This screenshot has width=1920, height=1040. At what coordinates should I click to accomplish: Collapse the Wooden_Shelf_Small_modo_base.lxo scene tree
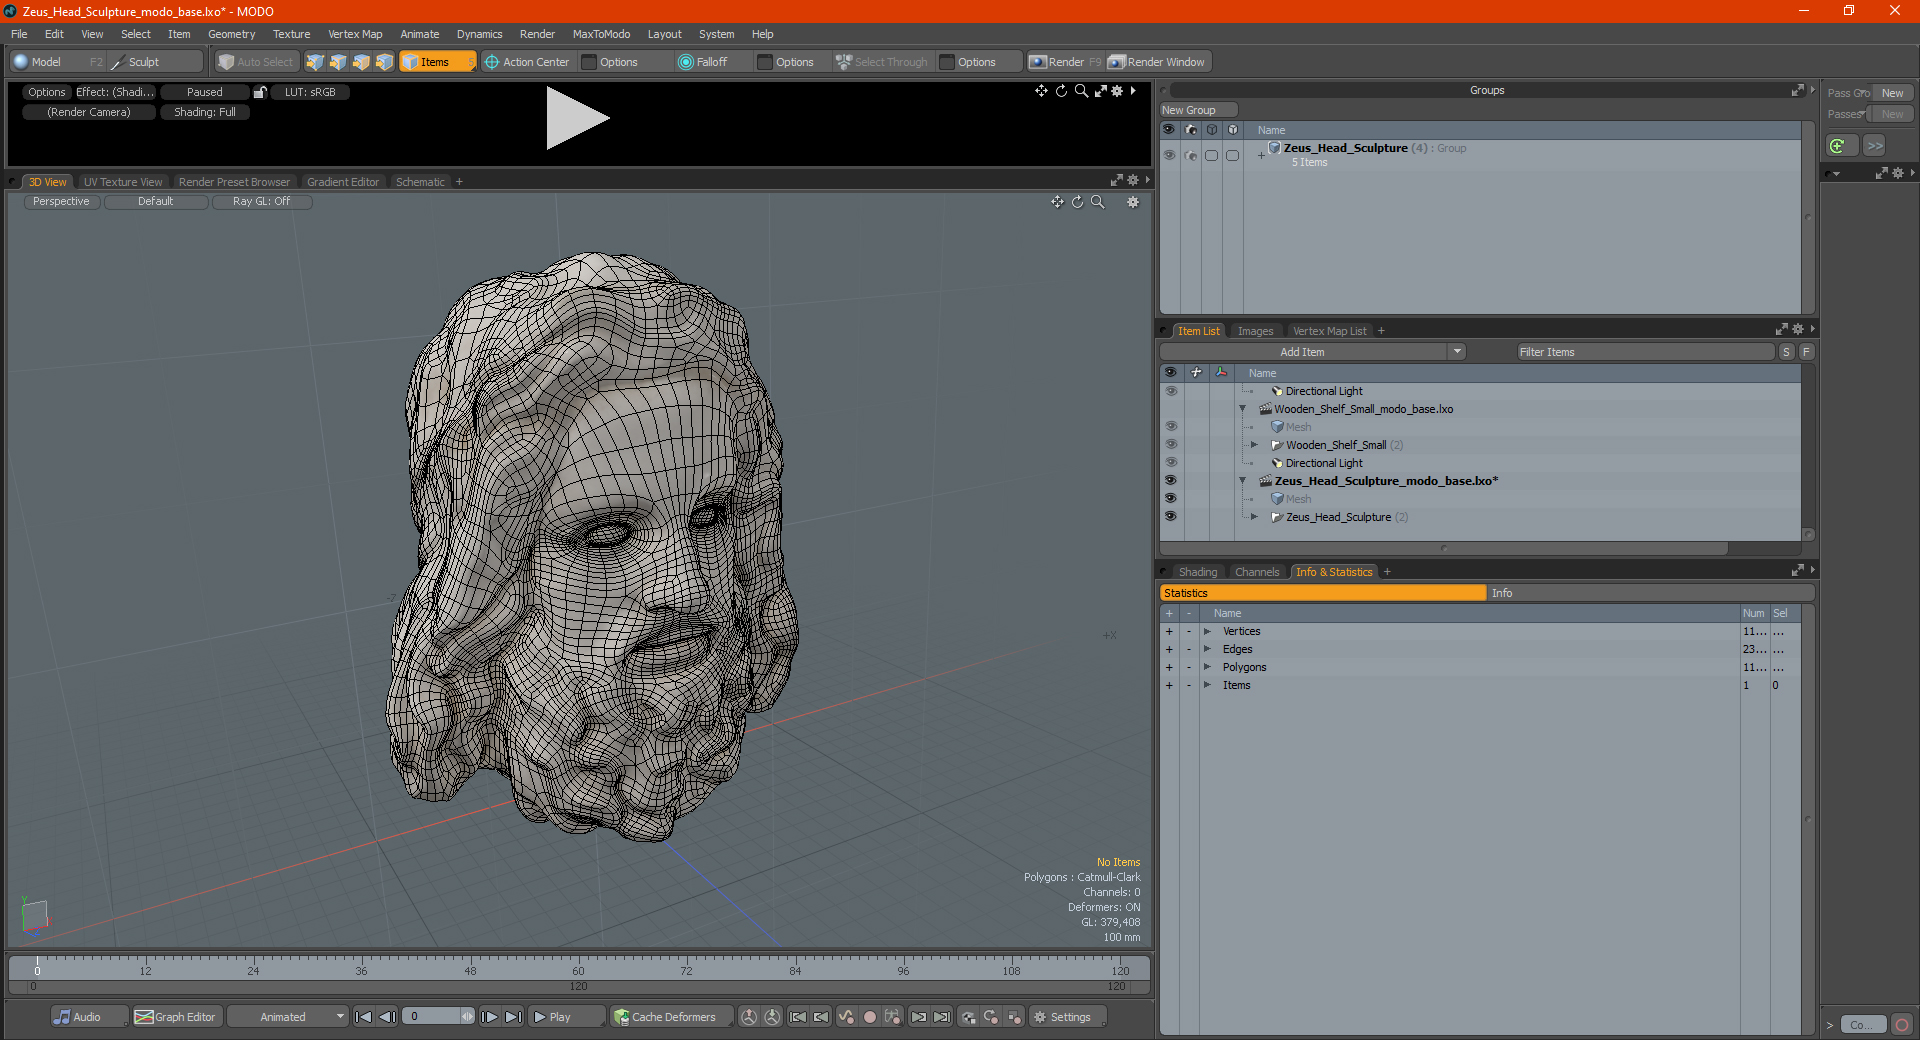pos(1242,409)
